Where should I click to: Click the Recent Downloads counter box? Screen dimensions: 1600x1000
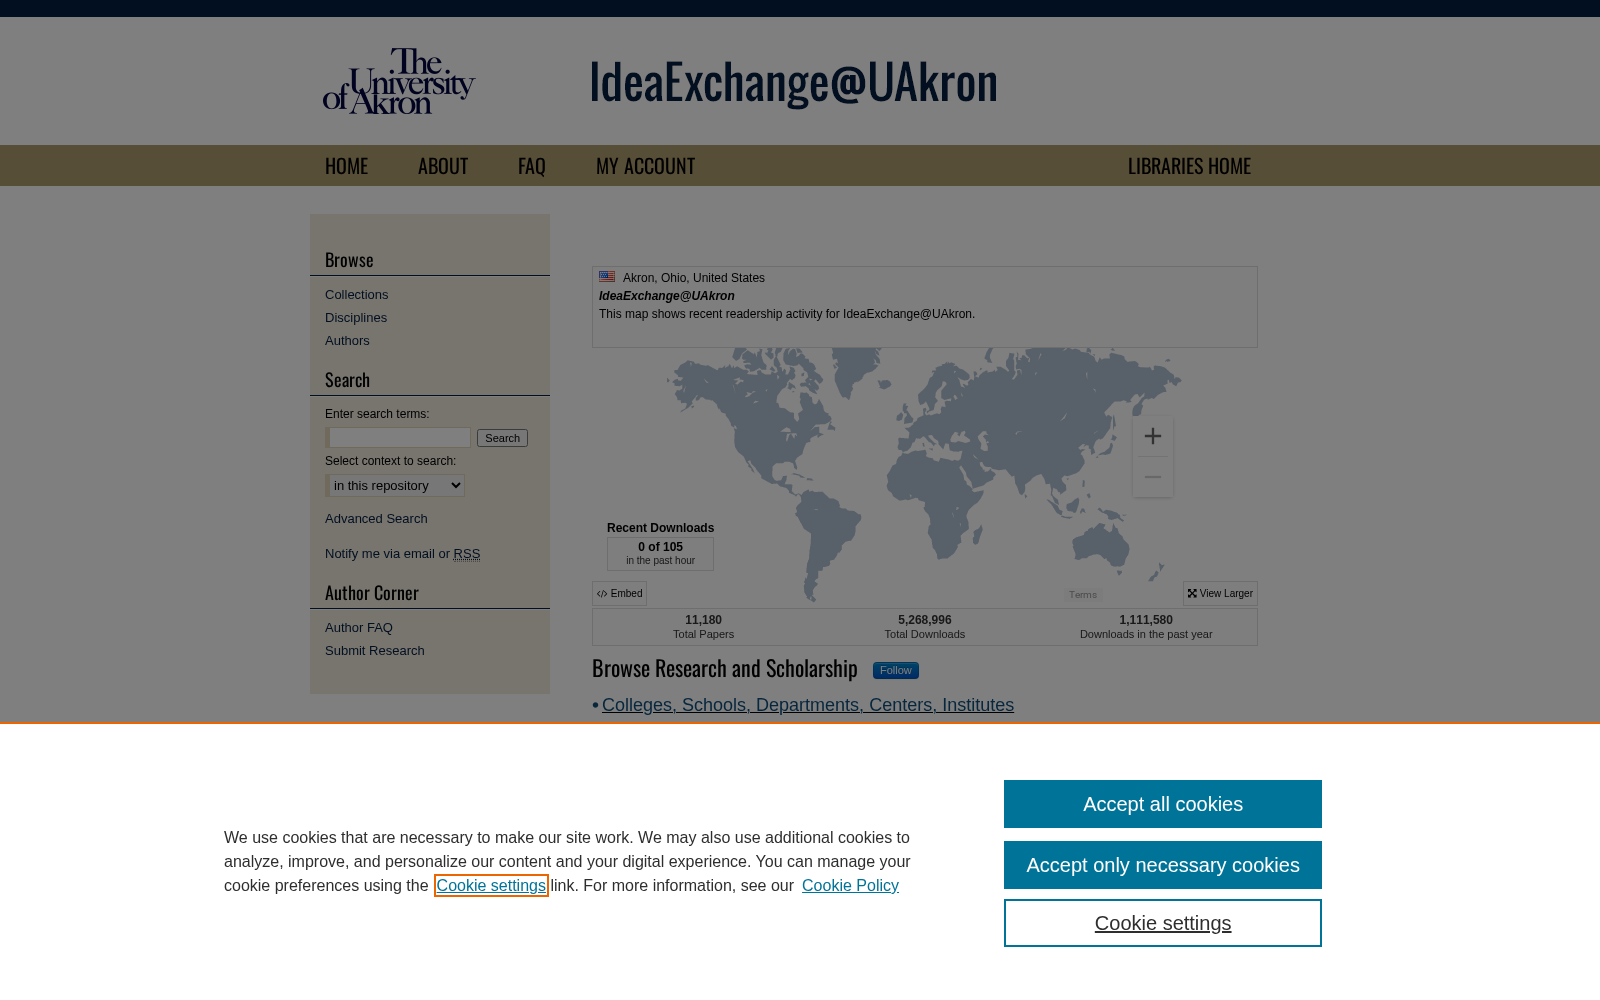point(660,554)
